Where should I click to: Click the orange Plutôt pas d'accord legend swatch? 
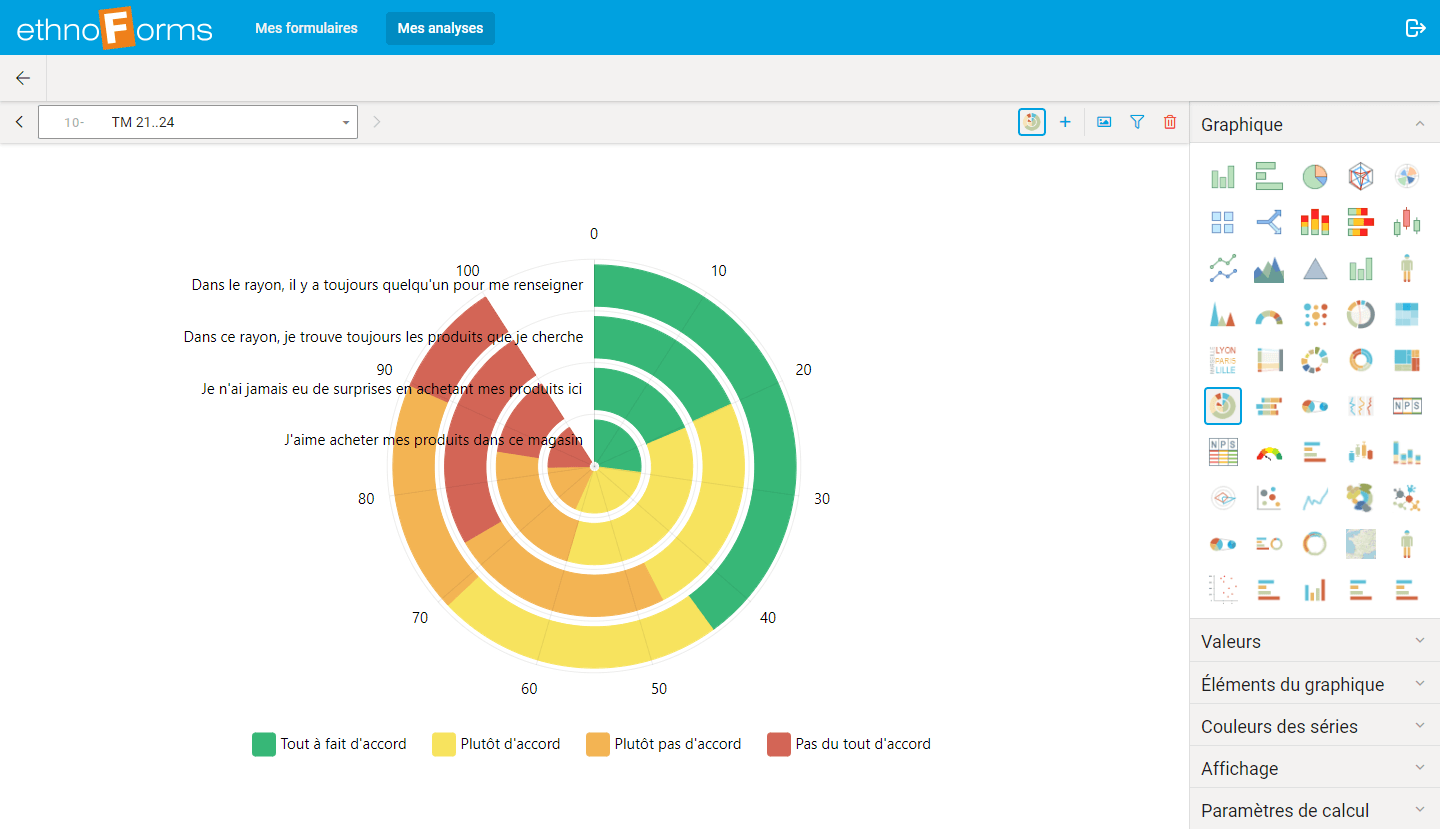[x=598, y=744]
